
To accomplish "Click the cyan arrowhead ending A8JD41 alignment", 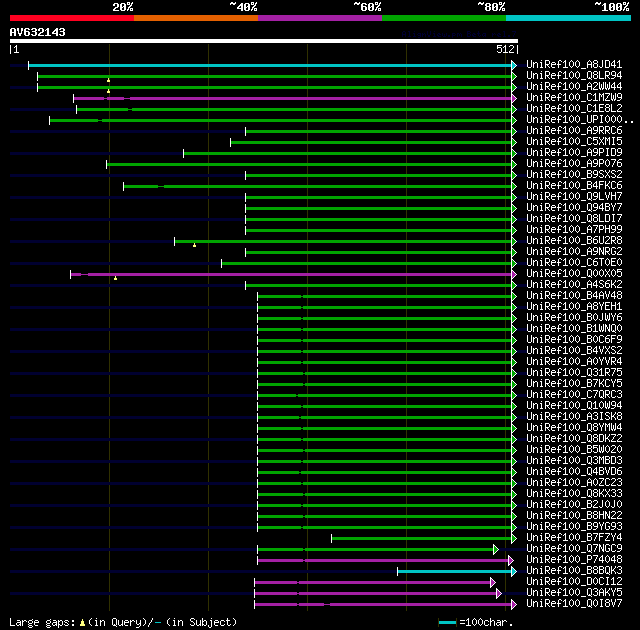I will coord(514,65).
